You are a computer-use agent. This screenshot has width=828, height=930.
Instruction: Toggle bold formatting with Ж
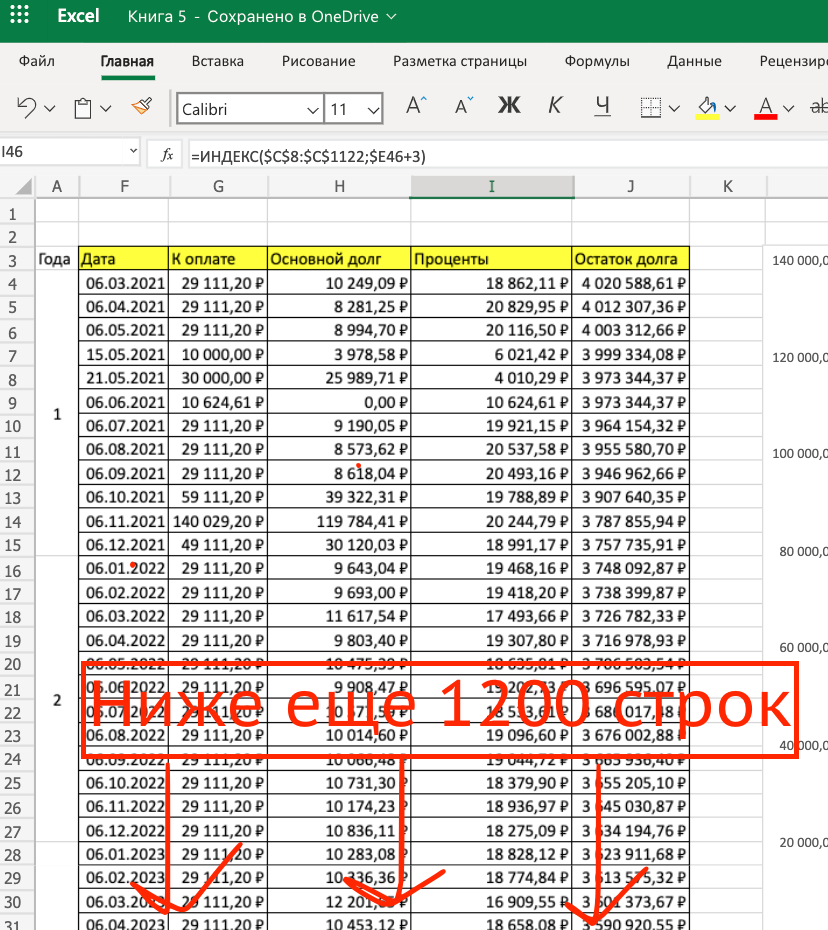pyautogui.click(x=509, y=106)
